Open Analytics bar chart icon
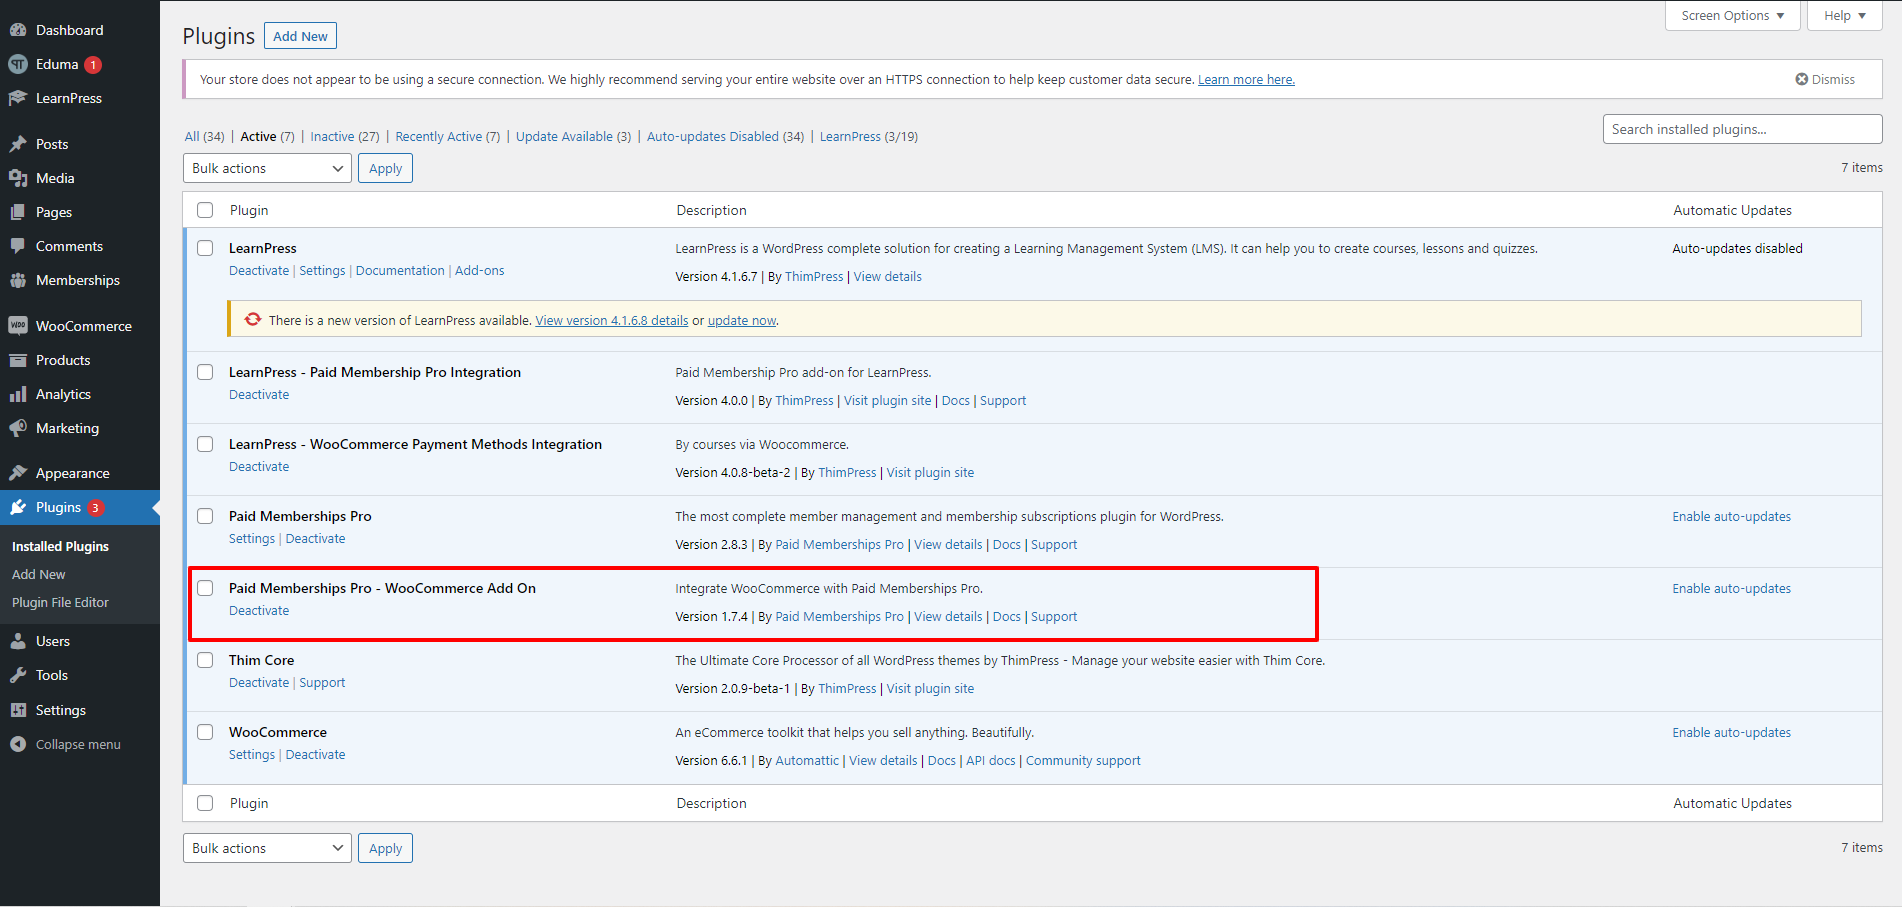1902x907 pixels. tap(18, 394)
